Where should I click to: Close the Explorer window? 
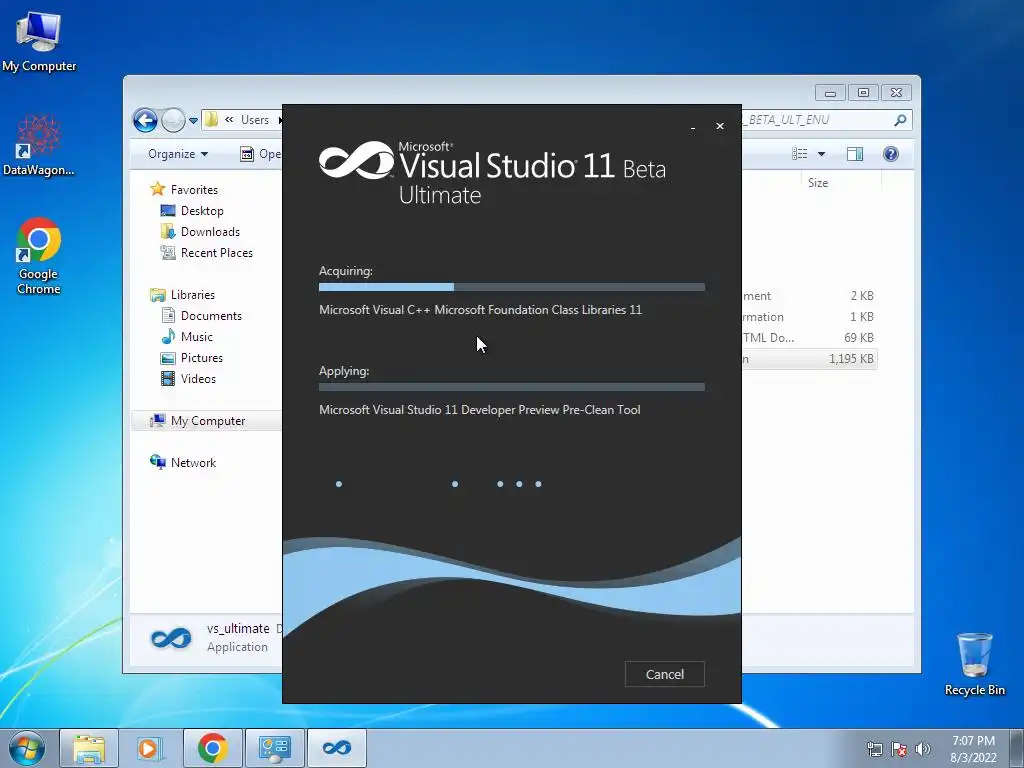(x=896, y=93)
